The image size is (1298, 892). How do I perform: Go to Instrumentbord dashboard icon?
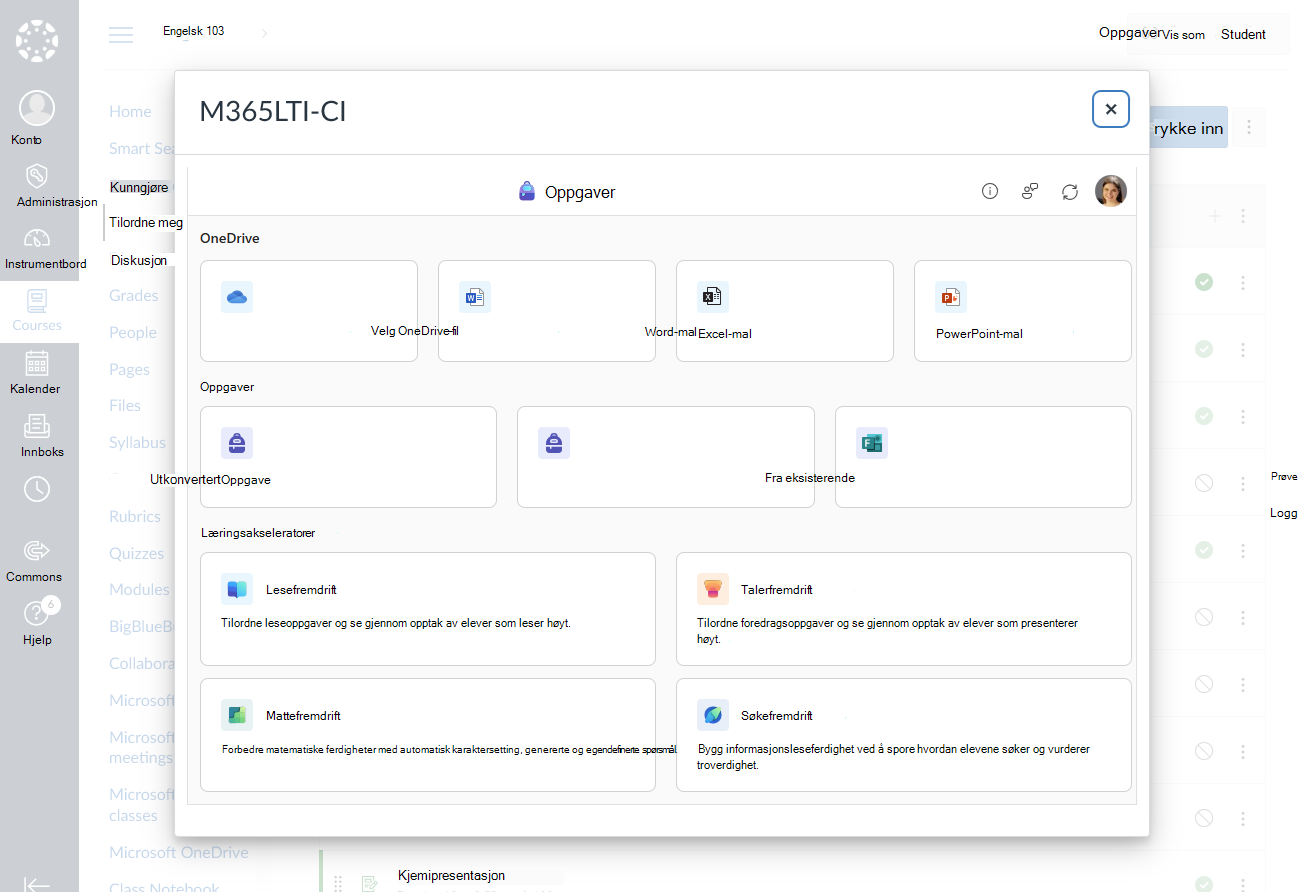pos(37,238)
